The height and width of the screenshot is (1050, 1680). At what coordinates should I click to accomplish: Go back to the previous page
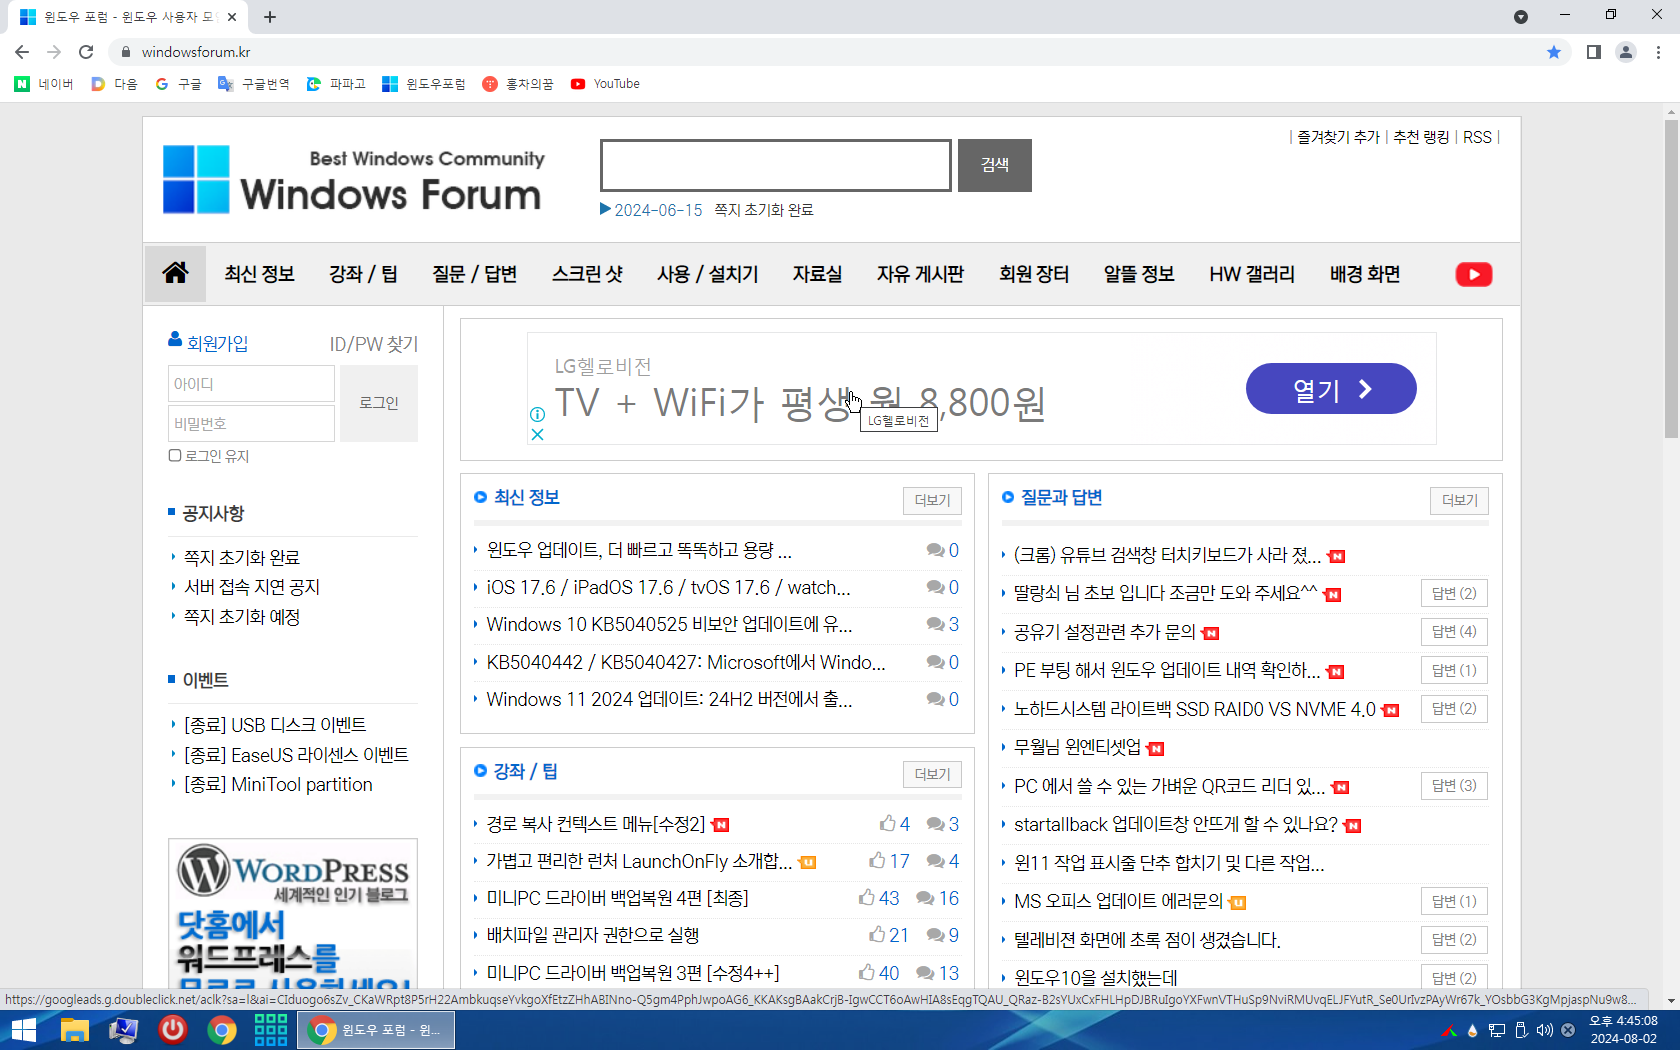tap(22, 52)
